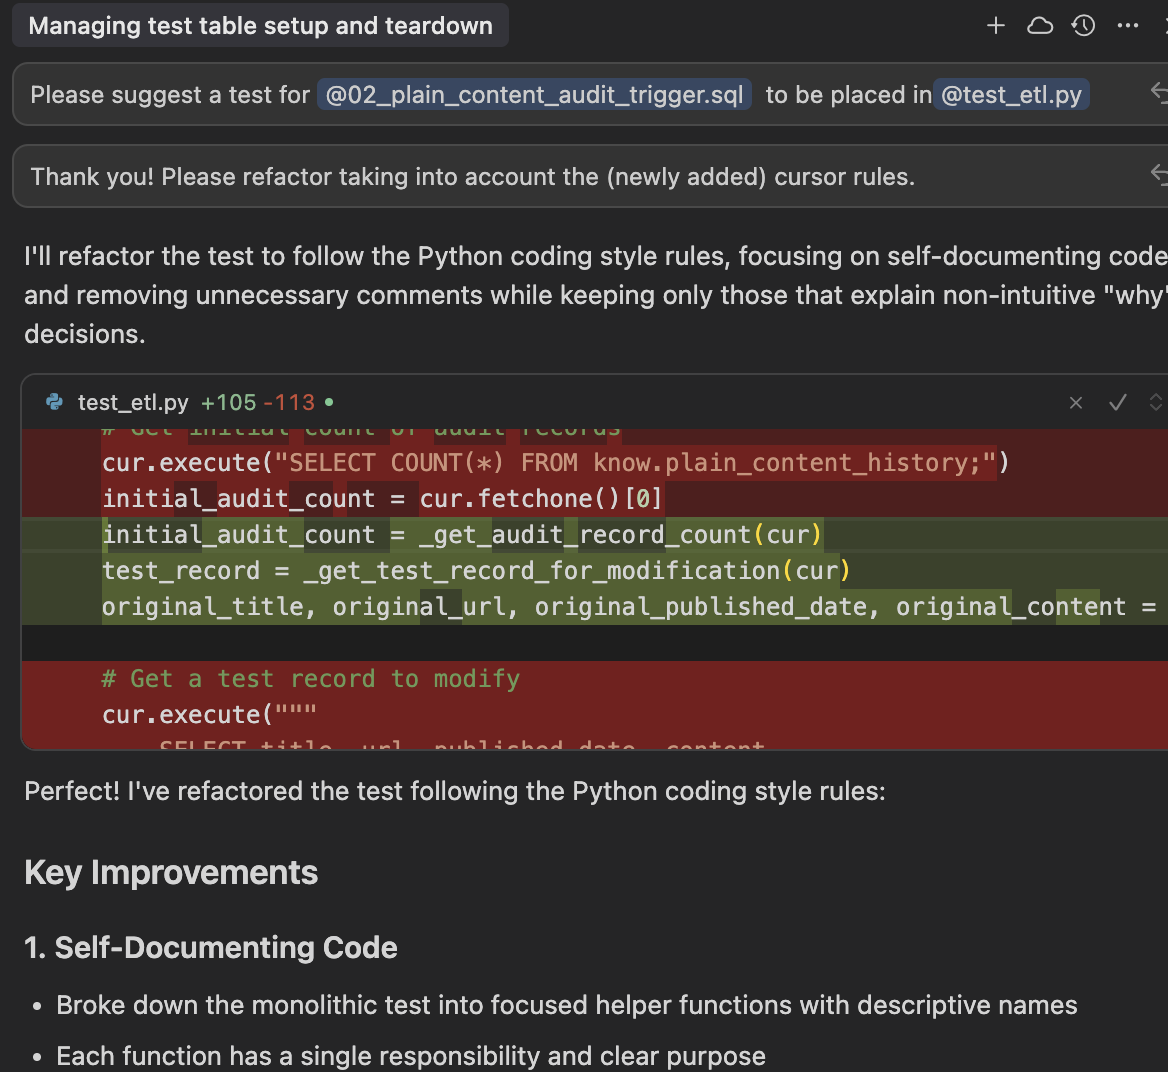Open test_etl.py from the diff header

tap(133, 403)
